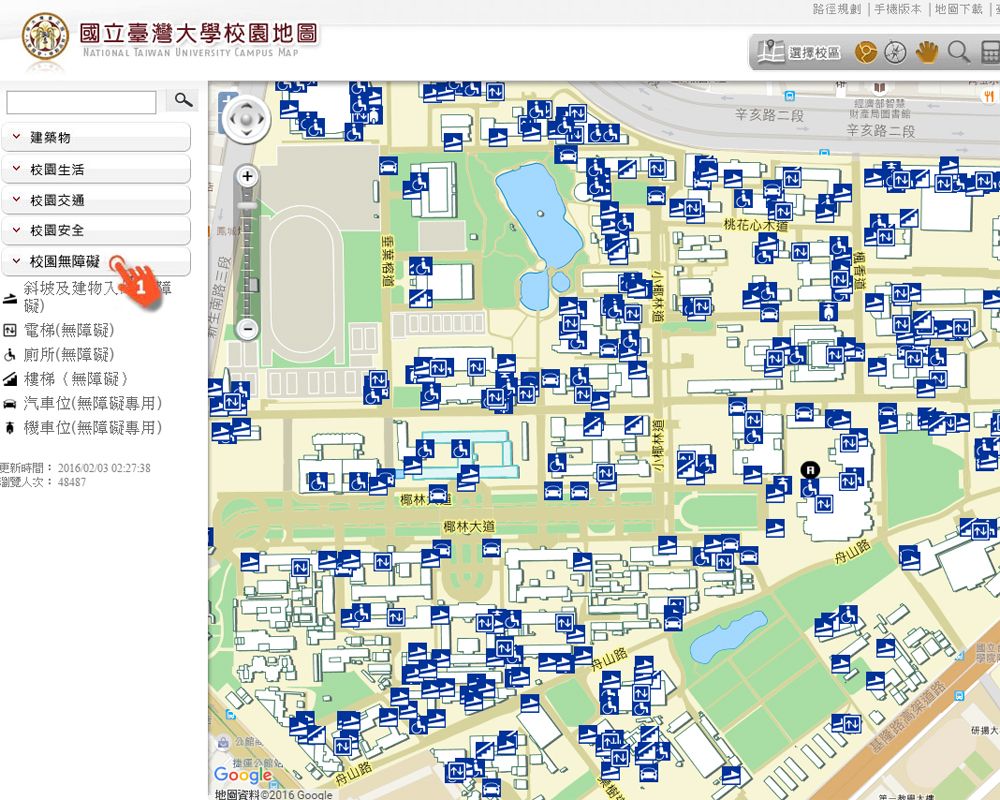Screen dimensions: 1000x800
Task: Activate the hand pan tool in the toolbar
Action: pyautogui.click(x=927, y=51)
